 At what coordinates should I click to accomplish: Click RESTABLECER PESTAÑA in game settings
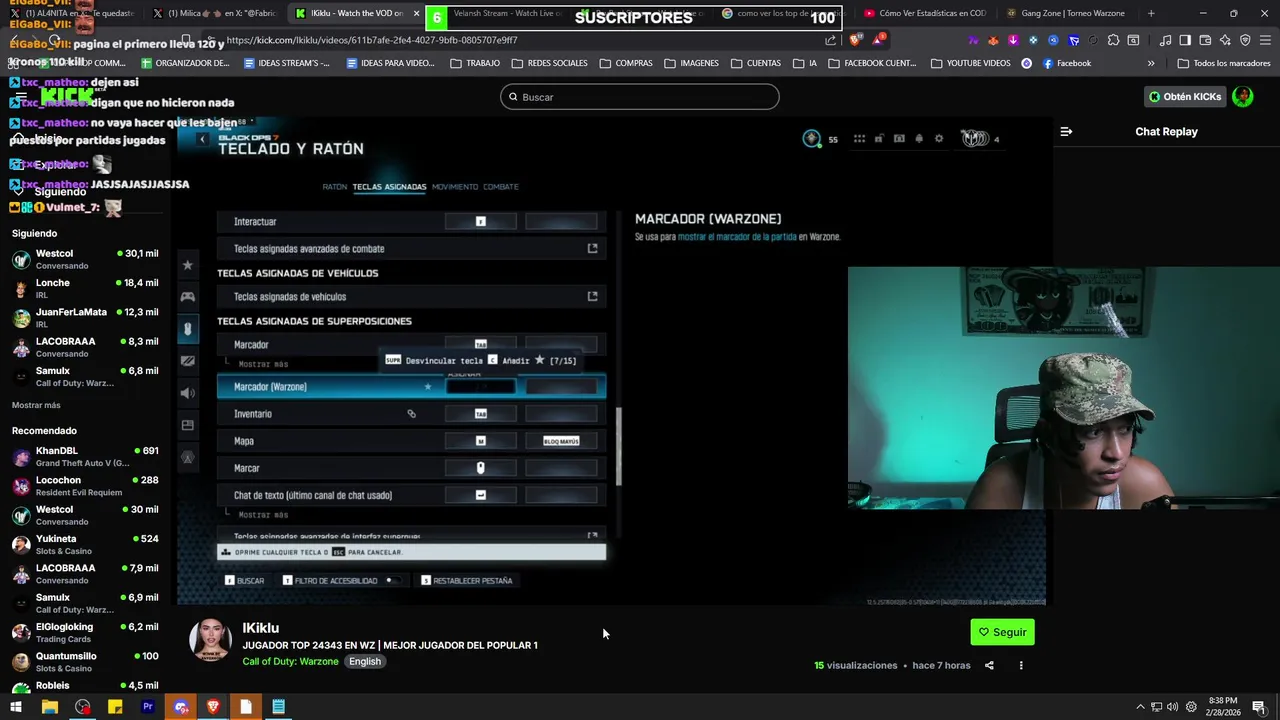pos(466,580)
